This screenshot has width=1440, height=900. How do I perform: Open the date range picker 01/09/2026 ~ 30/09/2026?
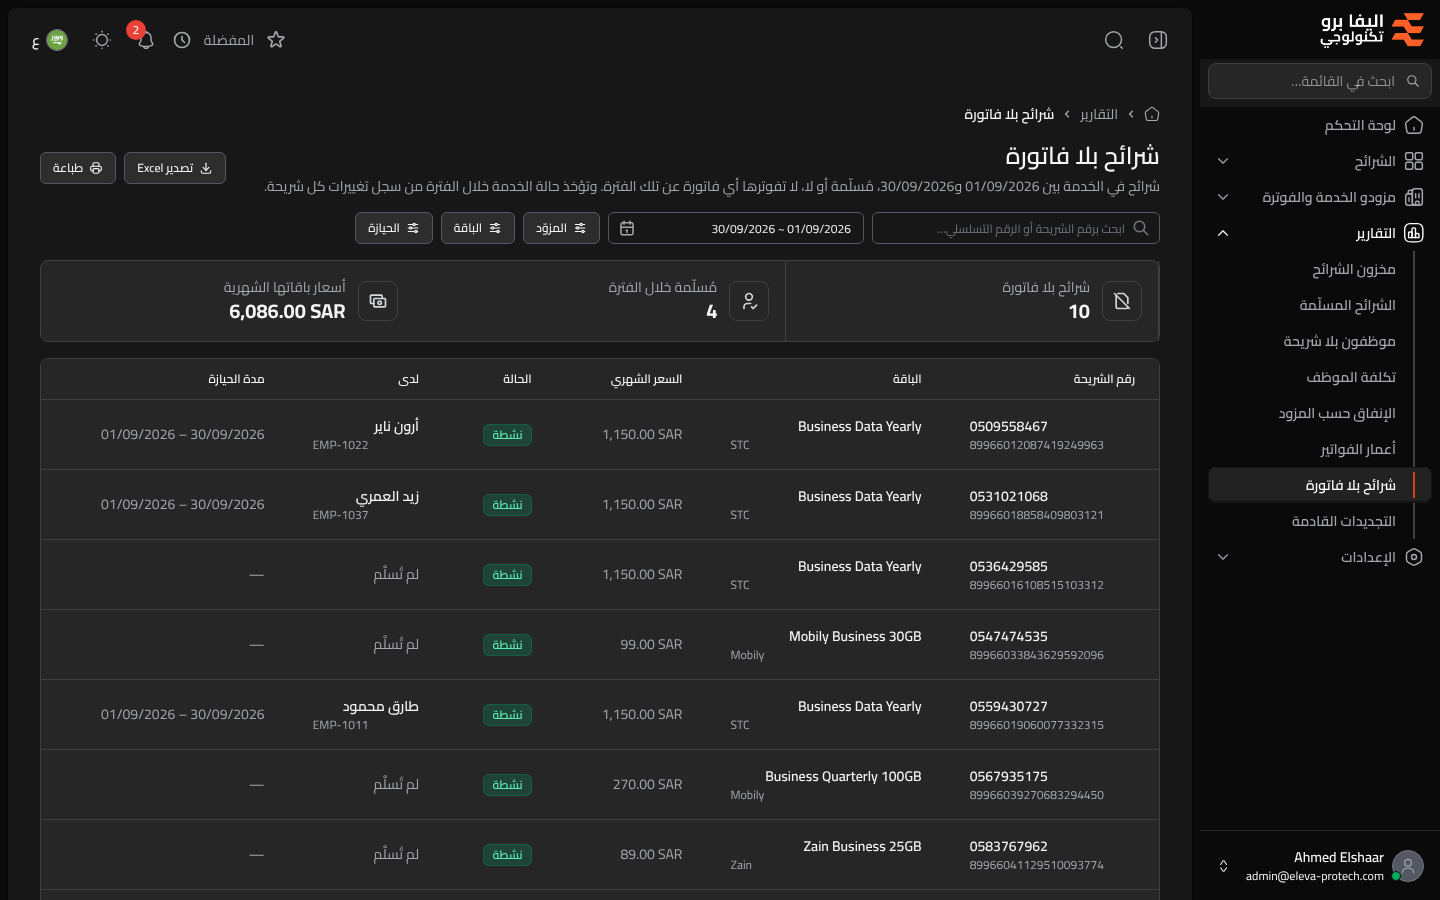click(x=736, y=228)
